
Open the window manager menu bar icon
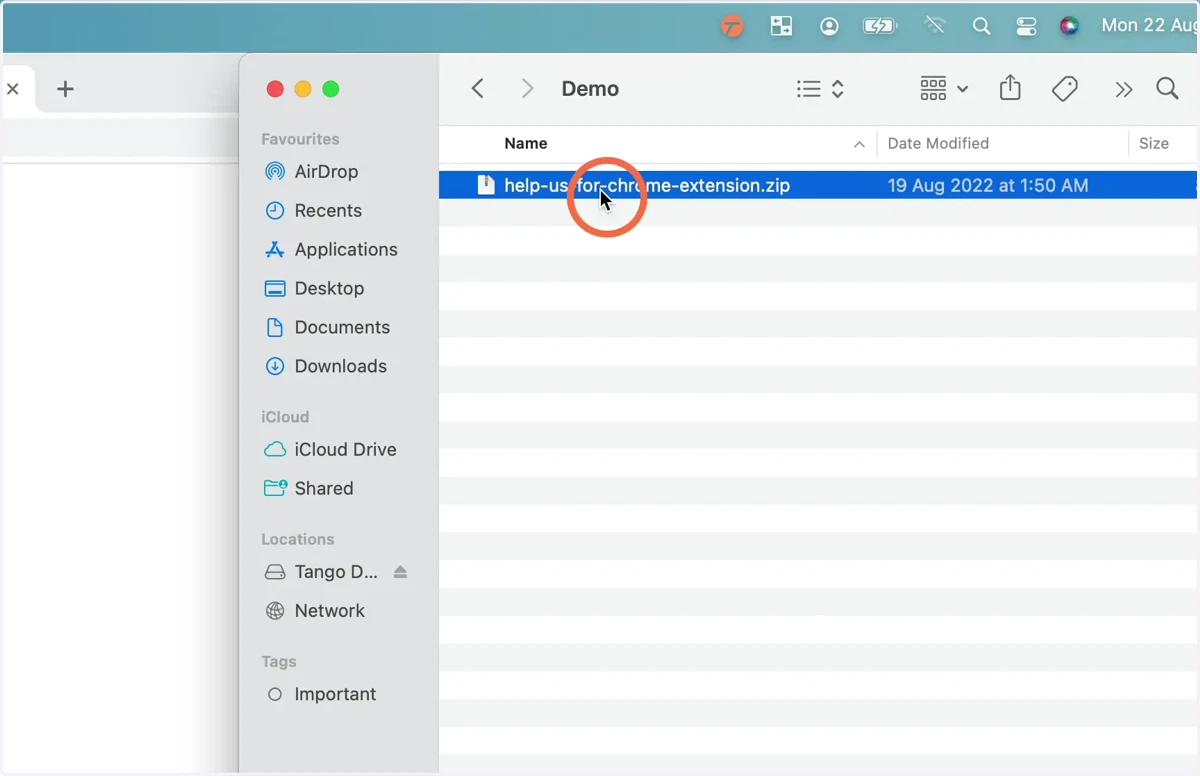781,27
